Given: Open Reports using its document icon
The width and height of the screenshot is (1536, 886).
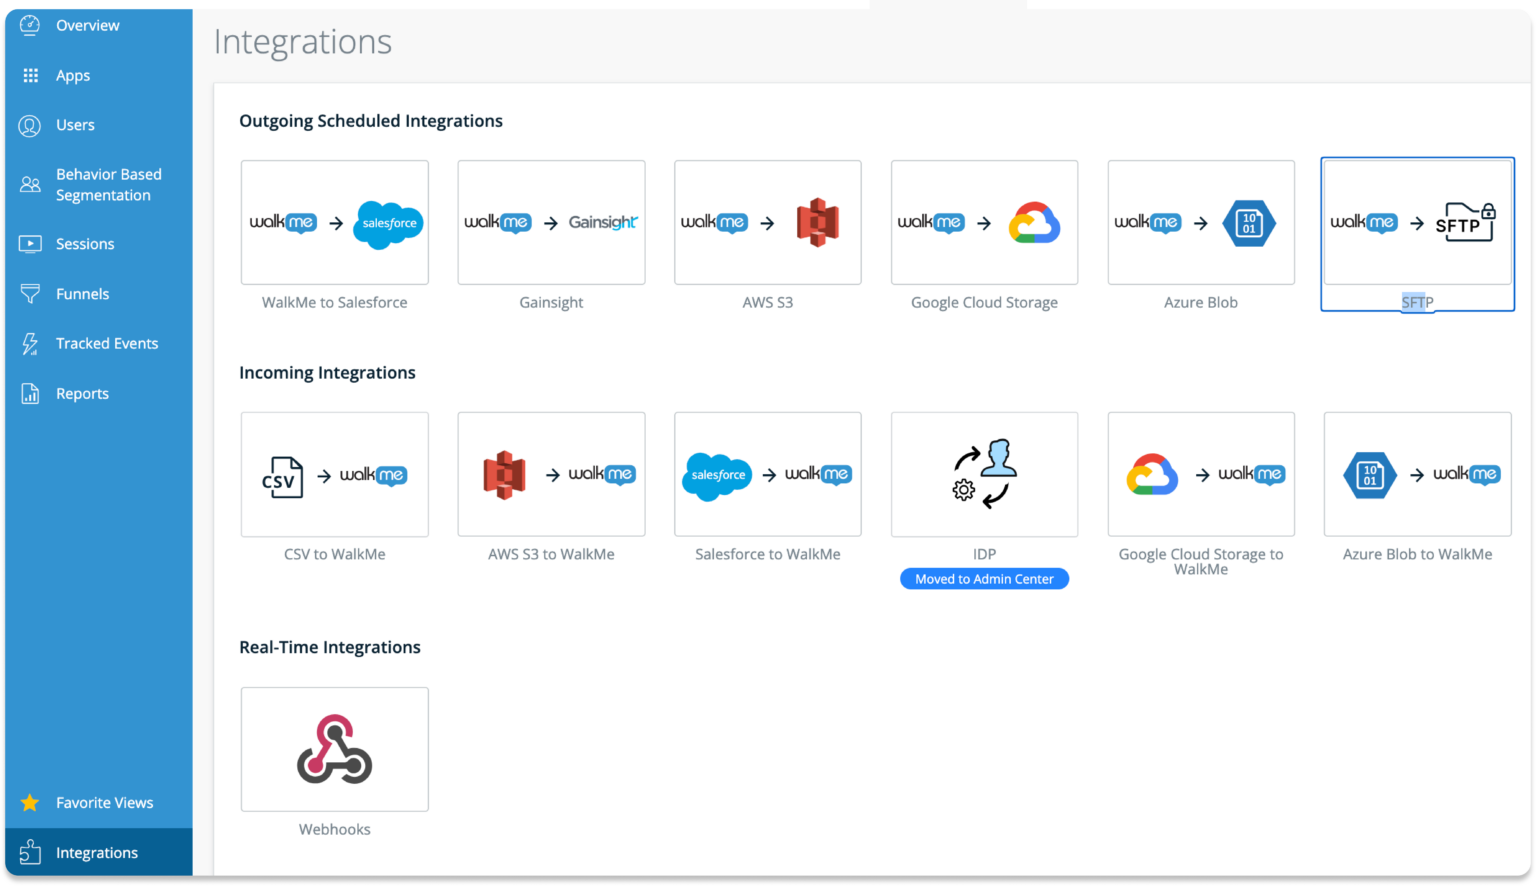Looking at the screenshot, I should [29, 393].
